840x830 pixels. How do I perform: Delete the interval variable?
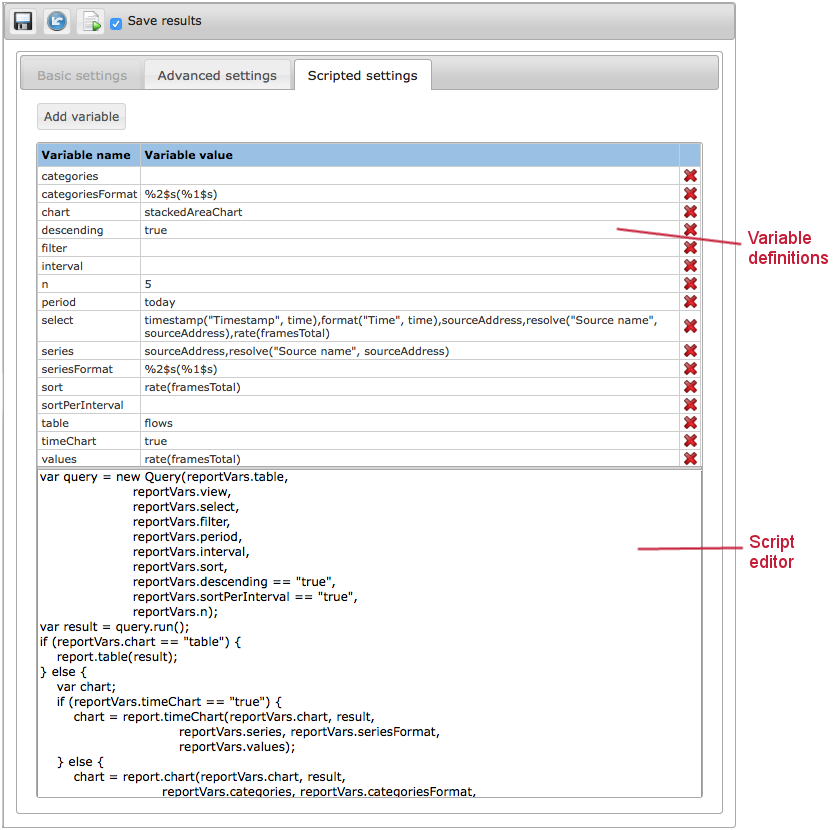pos(691,266)
